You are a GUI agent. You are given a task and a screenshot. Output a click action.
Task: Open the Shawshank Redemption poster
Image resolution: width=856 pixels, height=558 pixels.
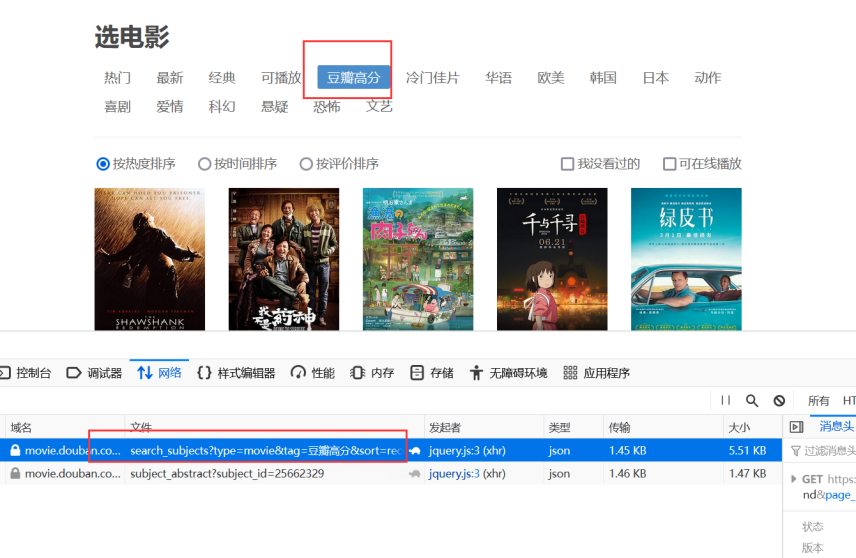(x=150, y=259)
